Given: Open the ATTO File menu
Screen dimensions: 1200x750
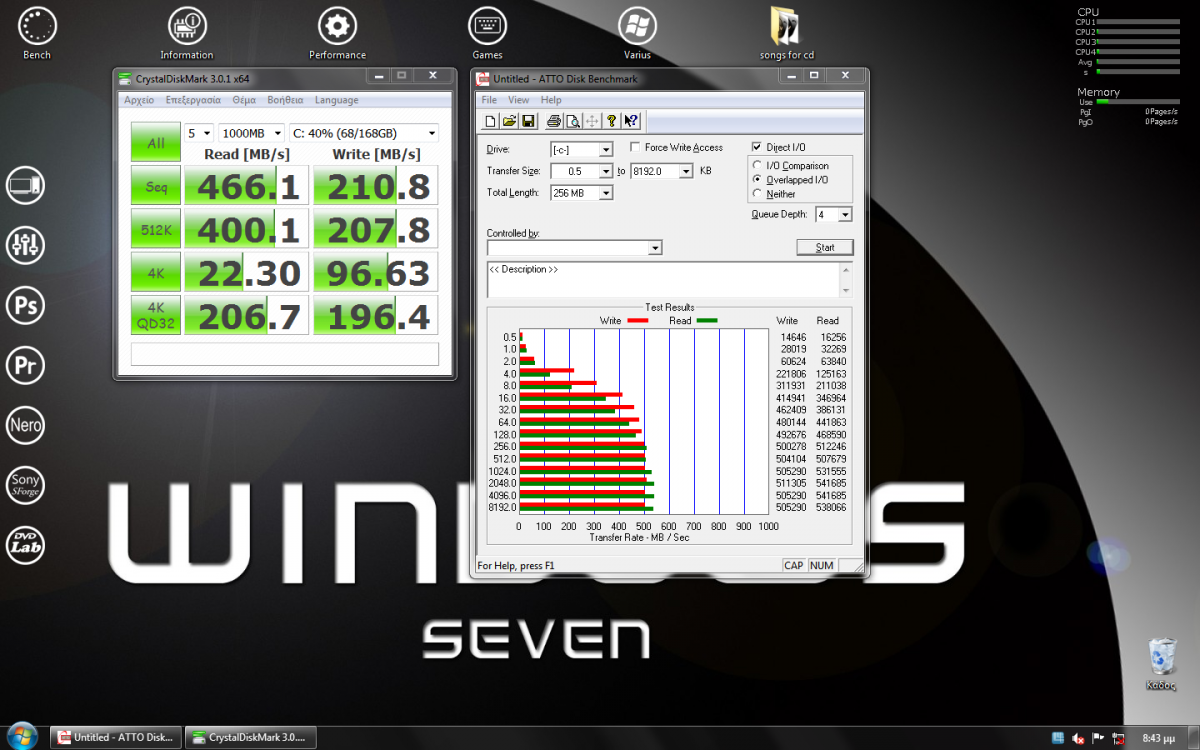Looking at the screenshot, I should tap(489, 100).
